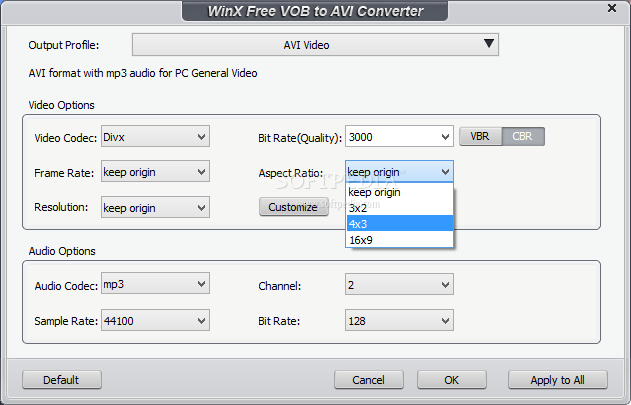Viewport: 631px width, 405px height.
Task: Expand the Sample Rate 44100 dropdown
Action: [x=155, y=320]
